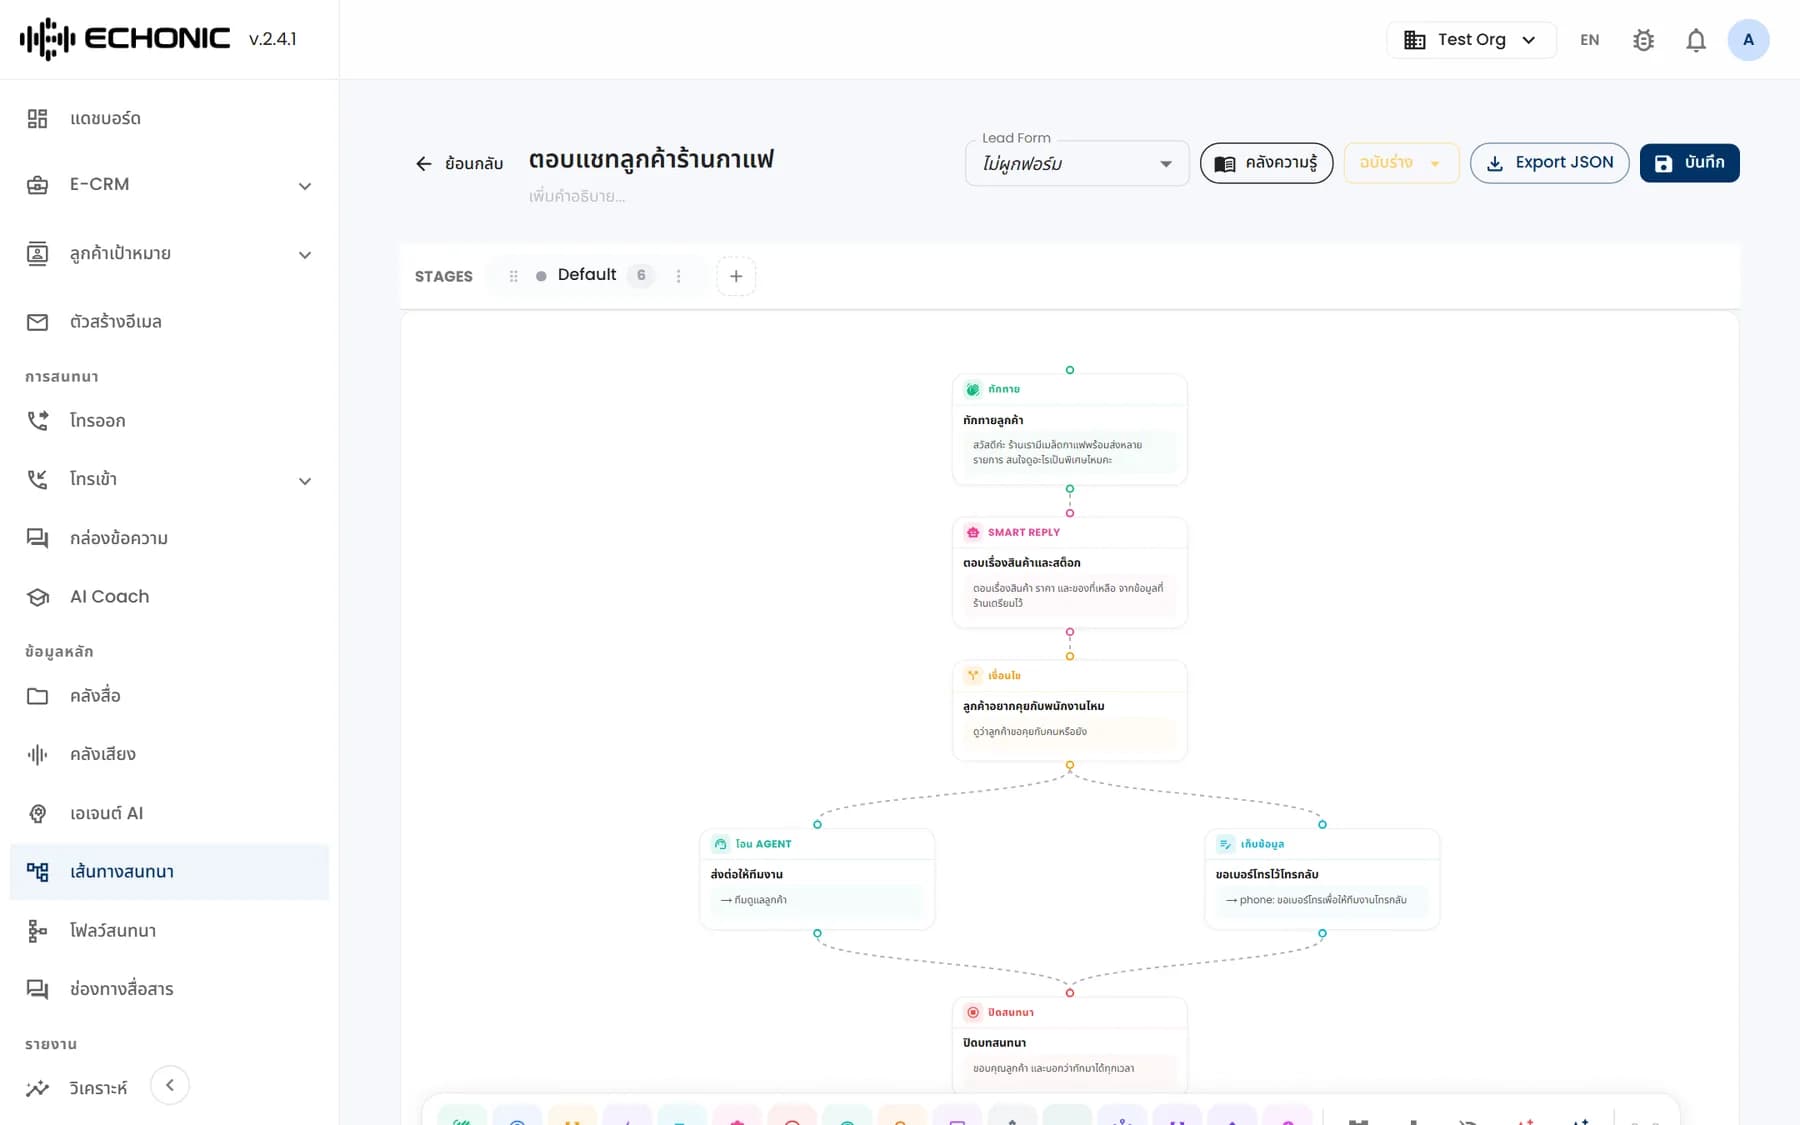This screenshot has height=1125, width=1800.
Task: Open the Lead Form dropdown
Action: 1077,163
